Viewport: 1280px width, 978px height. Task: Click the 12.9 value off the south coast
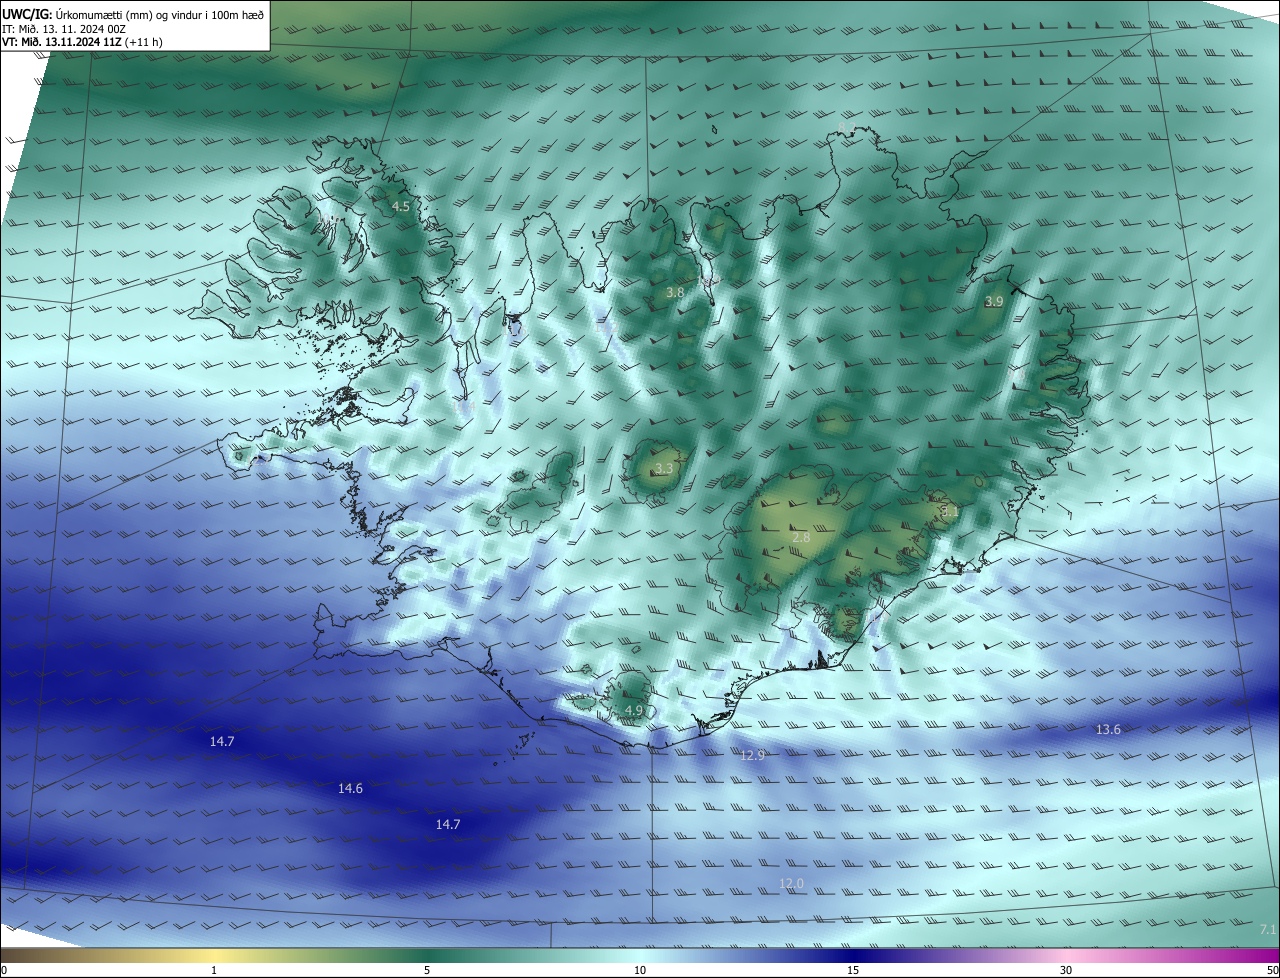click(x=753, y=756)
